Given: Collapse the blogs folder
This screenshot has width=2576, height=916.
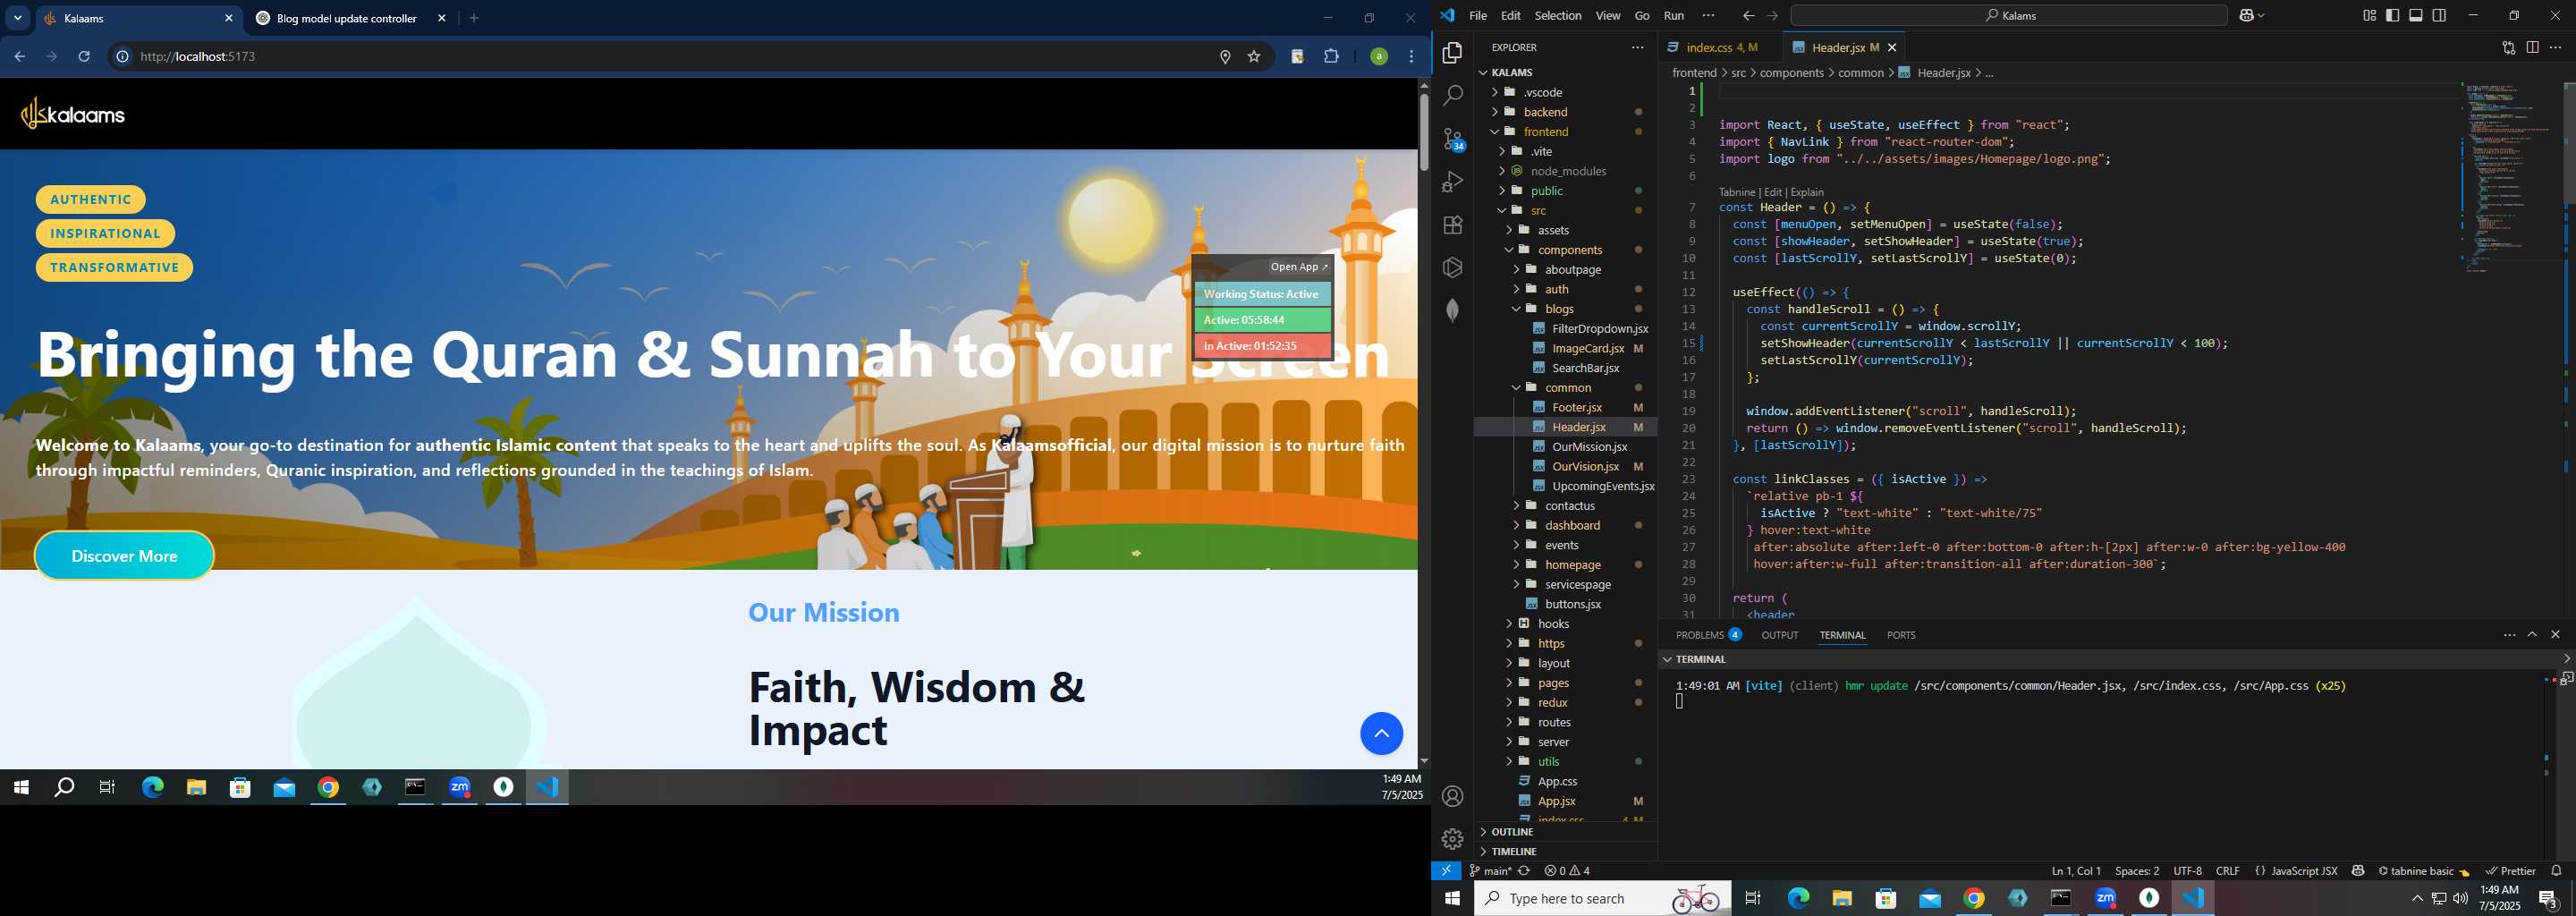Looking at the screenshot, I should pyautogui.click(x=1565, y=309).
